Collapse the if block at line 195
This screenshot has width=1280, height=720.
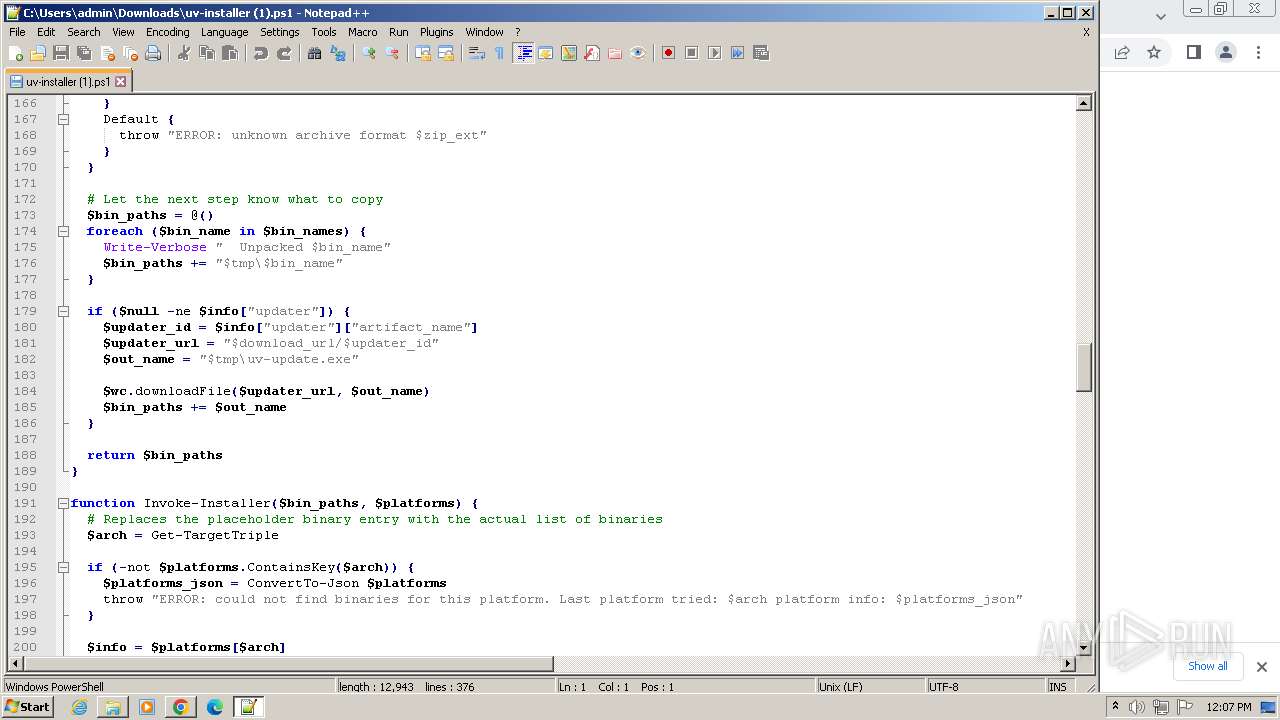[x=63, y=567]
